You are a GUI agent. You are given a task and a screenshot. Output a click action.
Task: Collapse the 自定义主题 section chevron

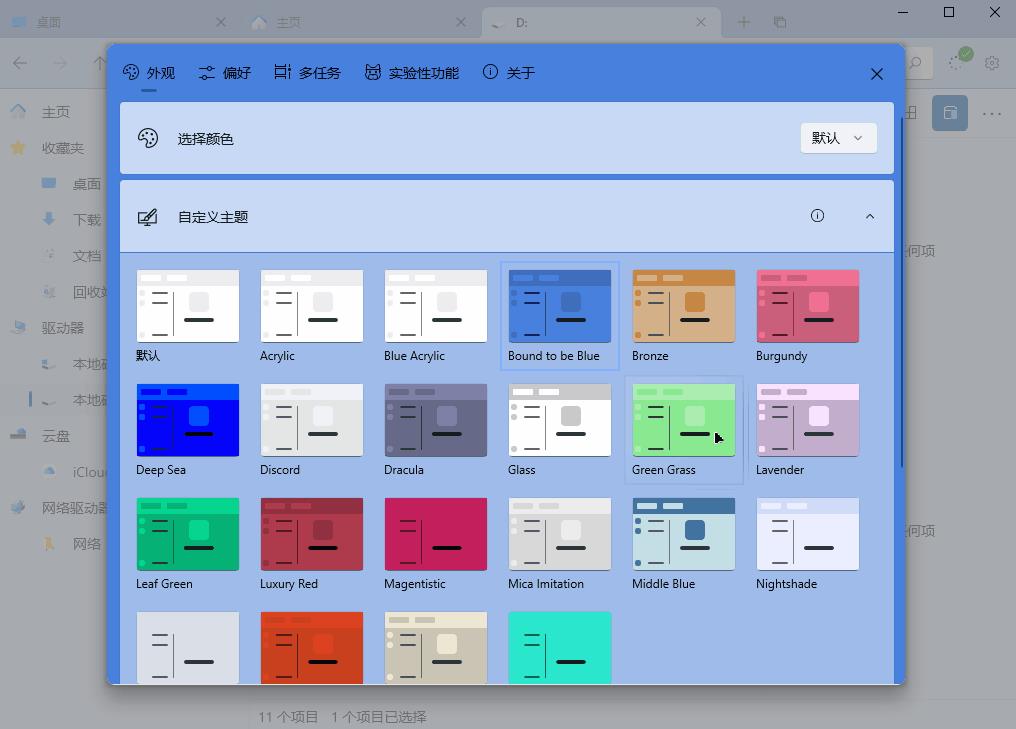[x=869, y=216]
